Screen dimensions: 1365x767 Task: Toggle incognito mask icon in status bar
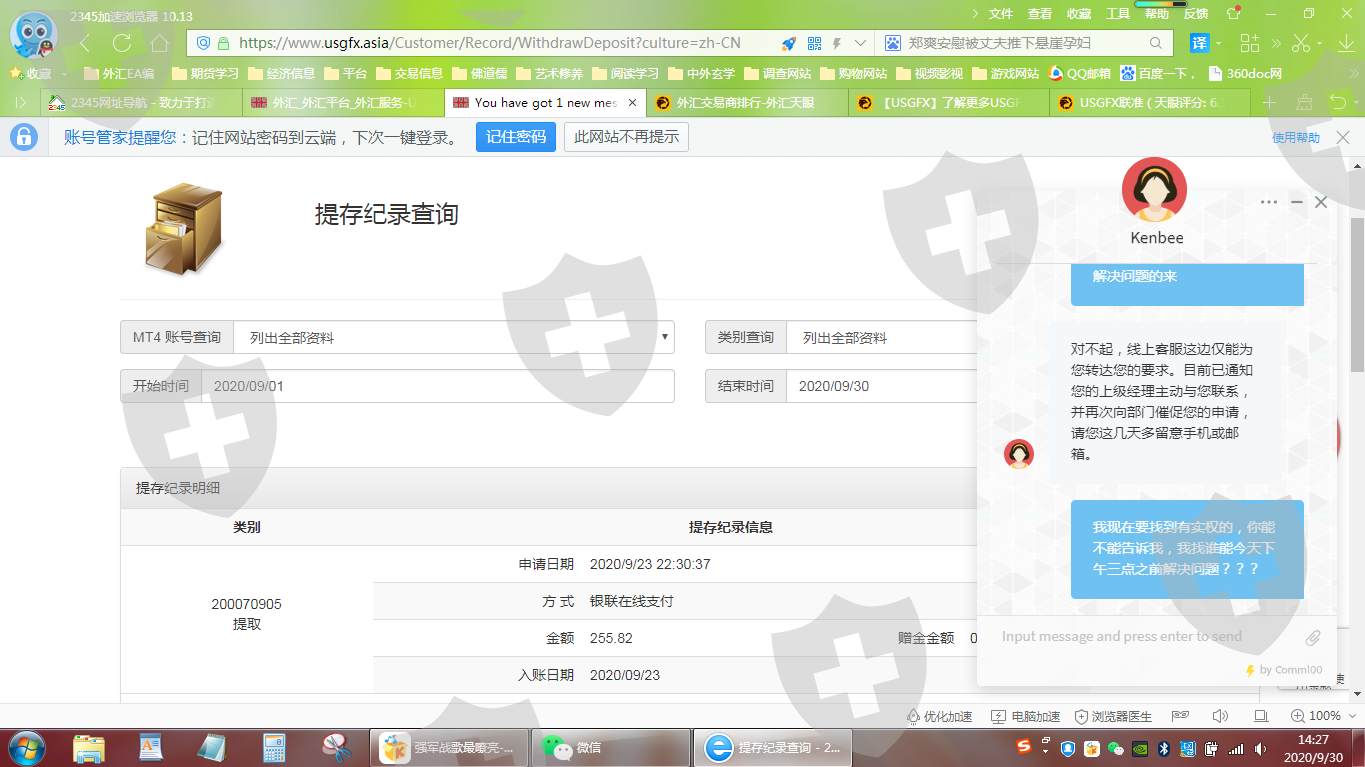click(x=1181, y=716)
